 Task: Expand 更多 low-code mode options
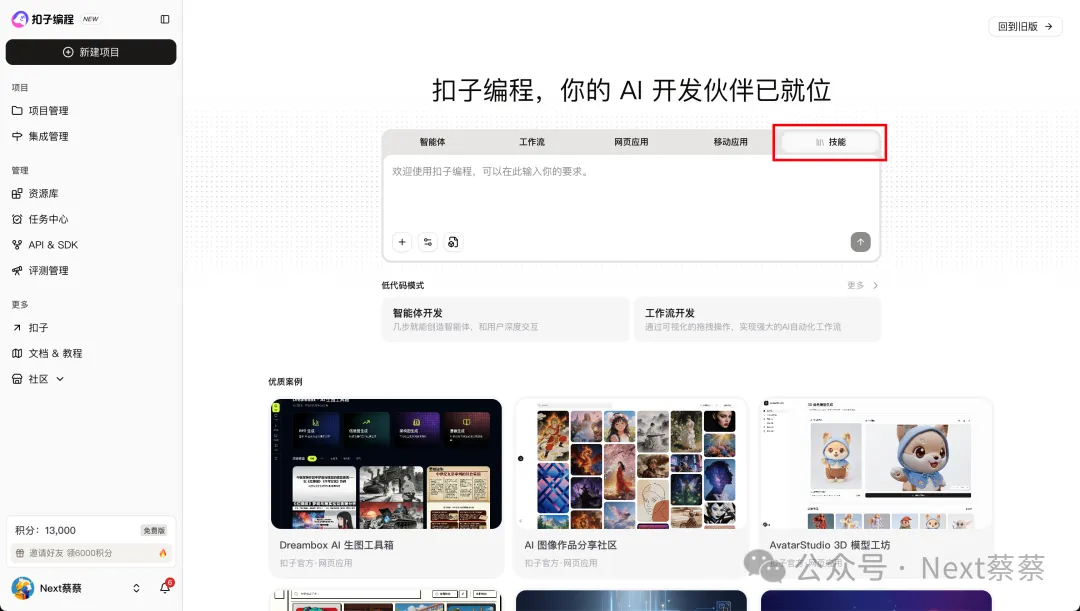click(x=862, y=286)
